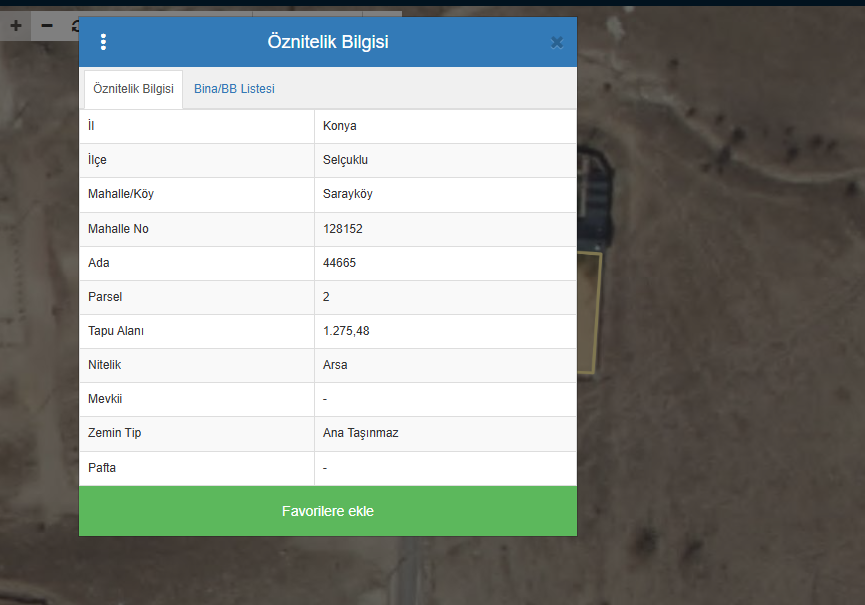
Task: Click the Konya province value
Action: pos(340,126)
